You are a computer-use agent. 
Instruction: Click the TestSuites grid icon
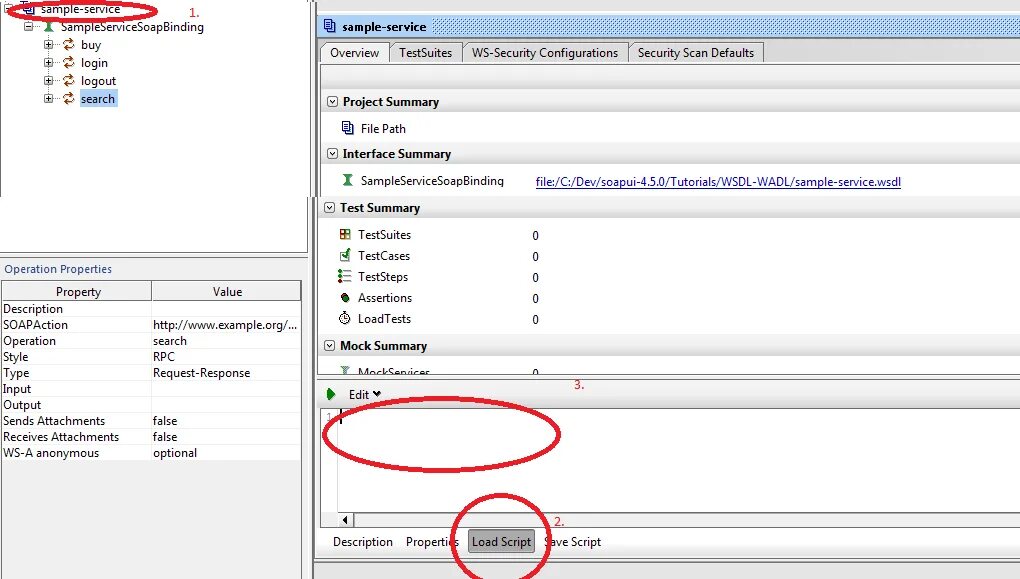pyautogui.click(x=345, y=234)
